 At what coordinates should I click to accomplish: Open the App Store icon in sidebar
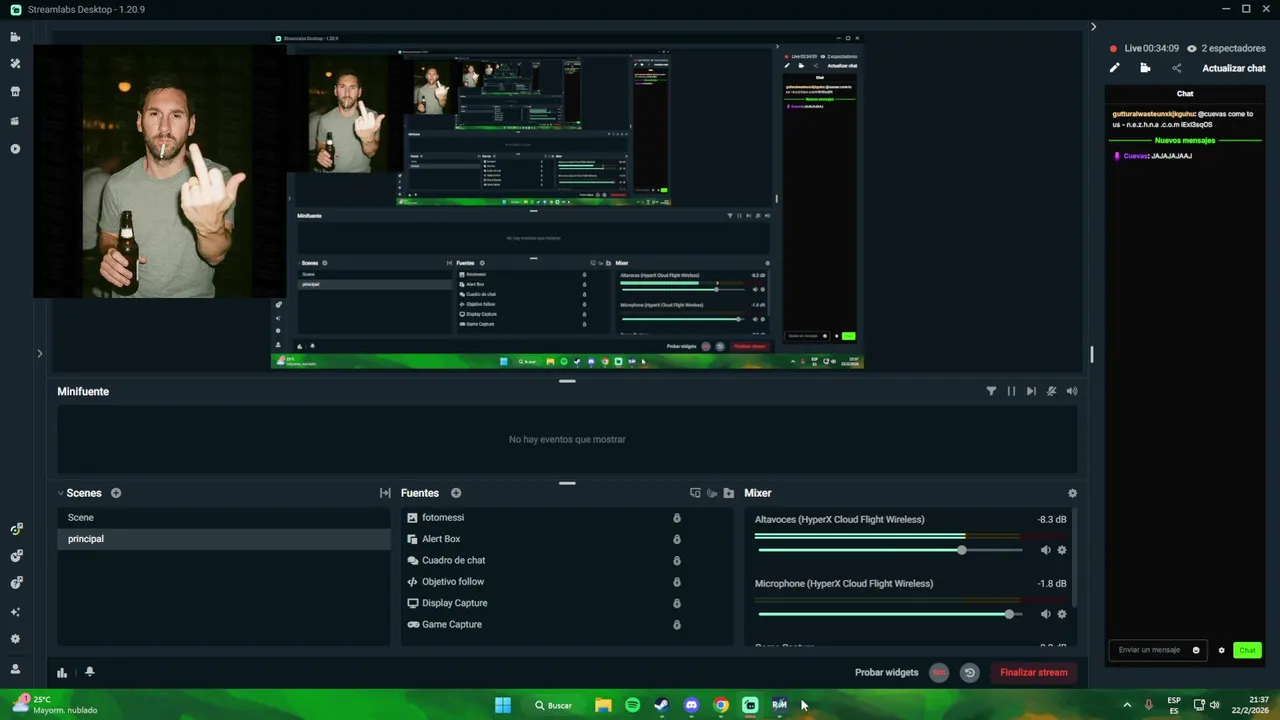(x=15, y=91)
